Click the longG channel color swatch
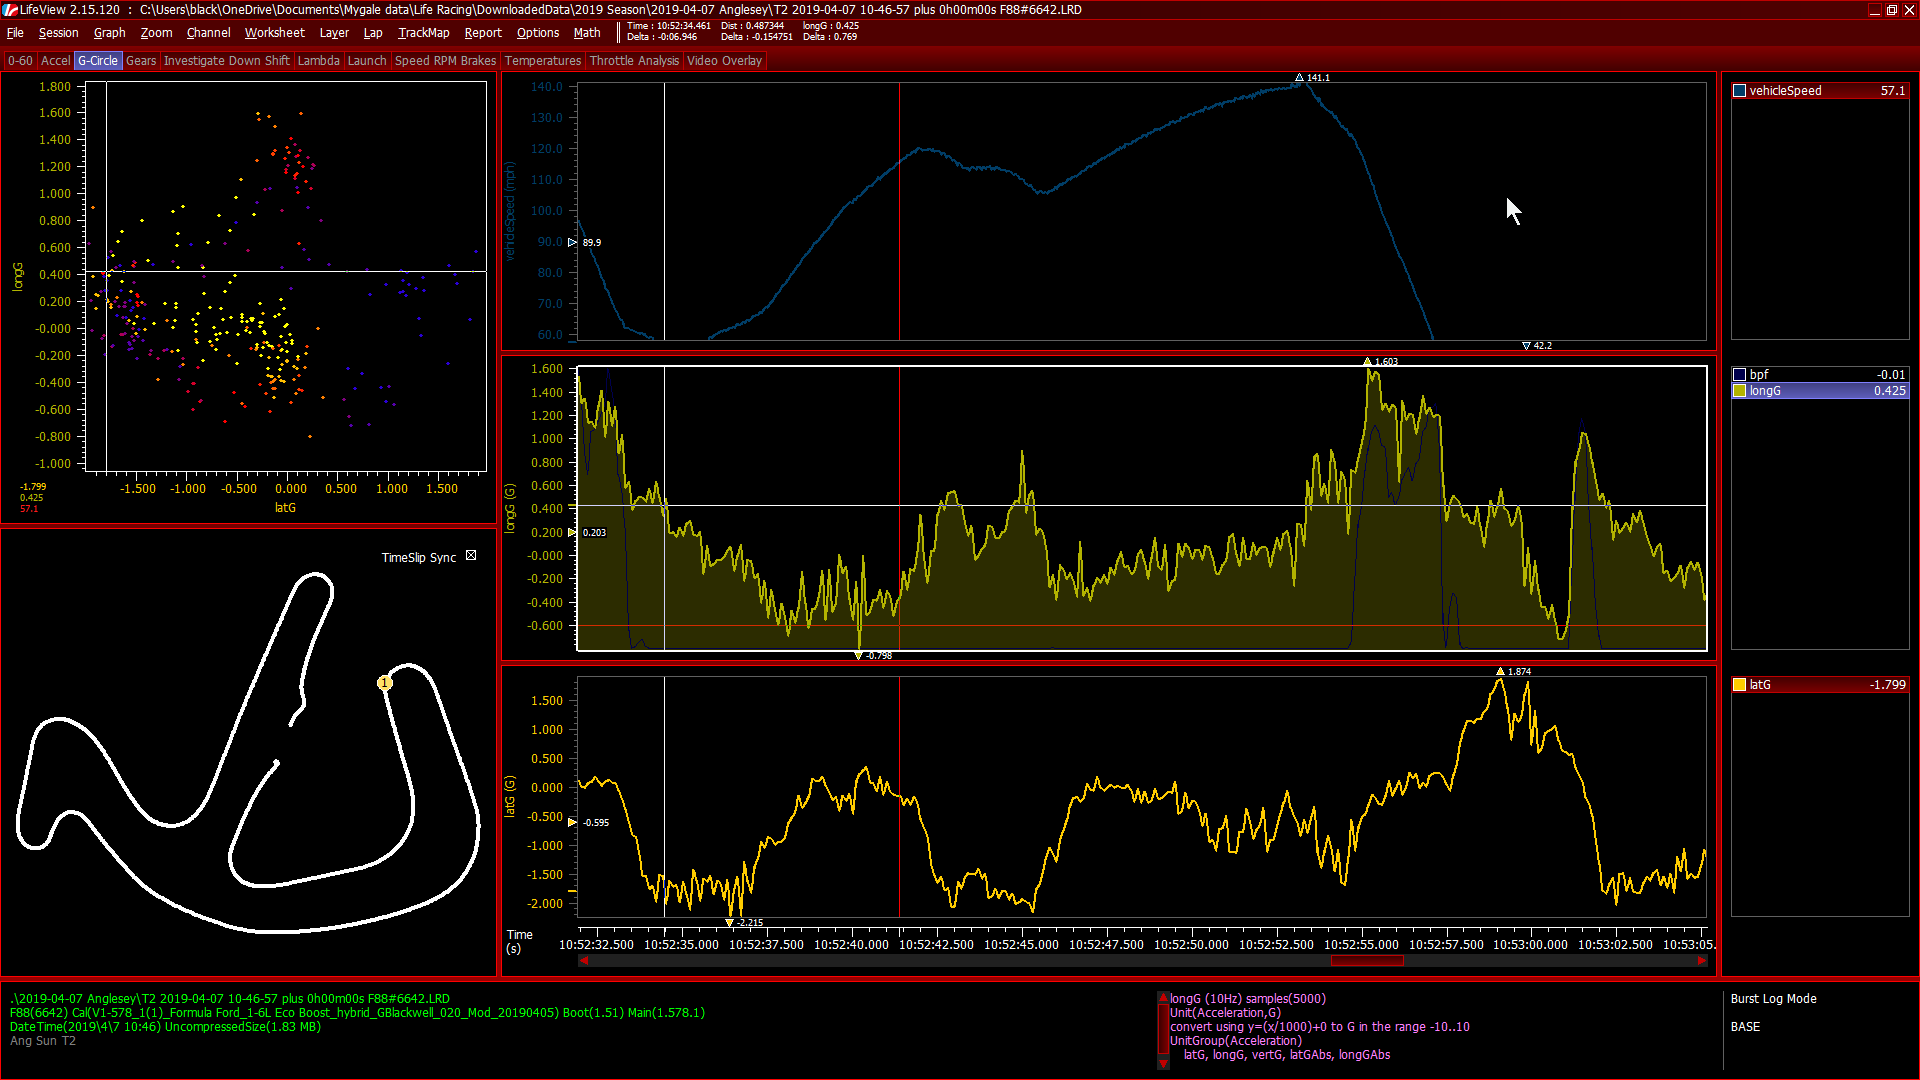This screenshot has width=1920, height=1080. (x=1740, y=391)
